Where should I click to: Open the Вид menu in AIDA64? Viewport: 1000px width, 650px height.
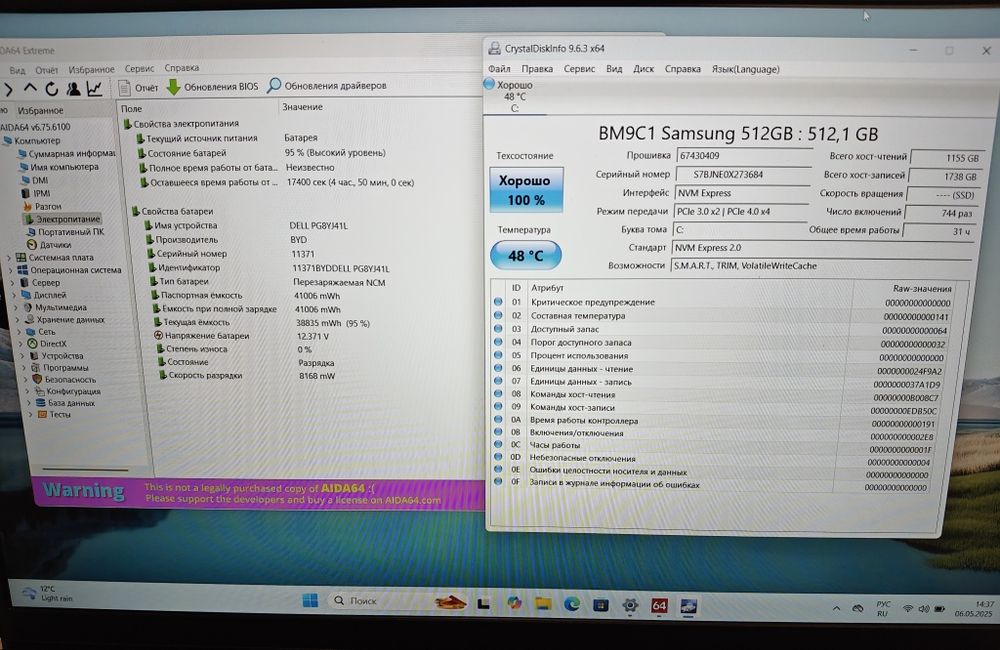click(17, 70)
